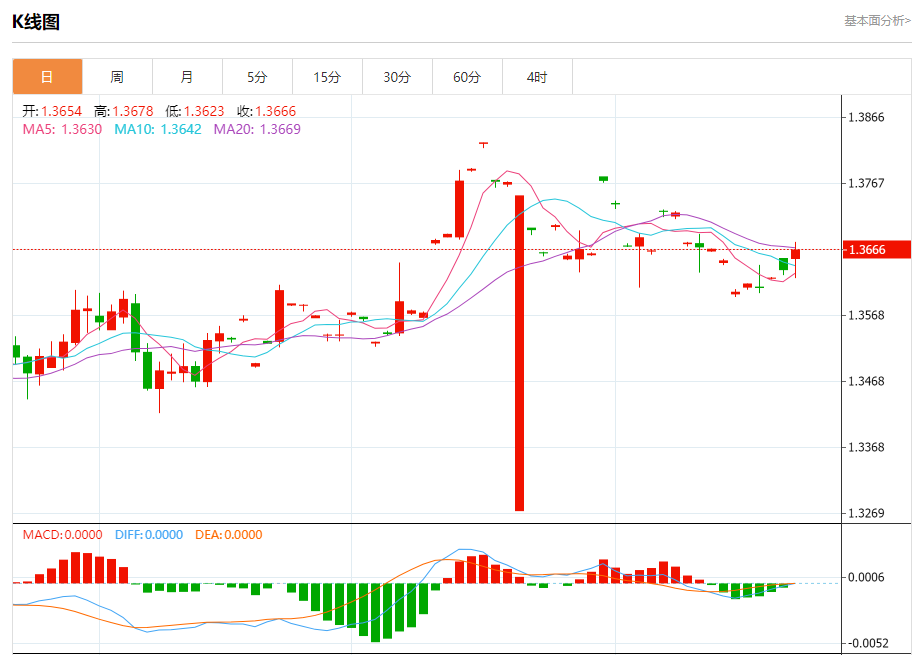
Task: Select the 日 daily chart tab
Action: [x=47, y=77]
